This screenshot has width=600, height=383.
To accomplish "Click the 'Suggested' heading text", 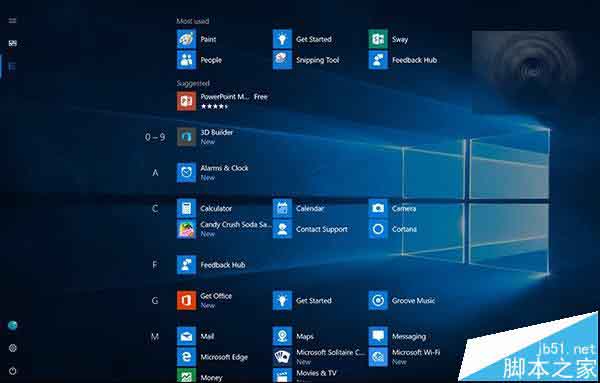I will point(193,83).
